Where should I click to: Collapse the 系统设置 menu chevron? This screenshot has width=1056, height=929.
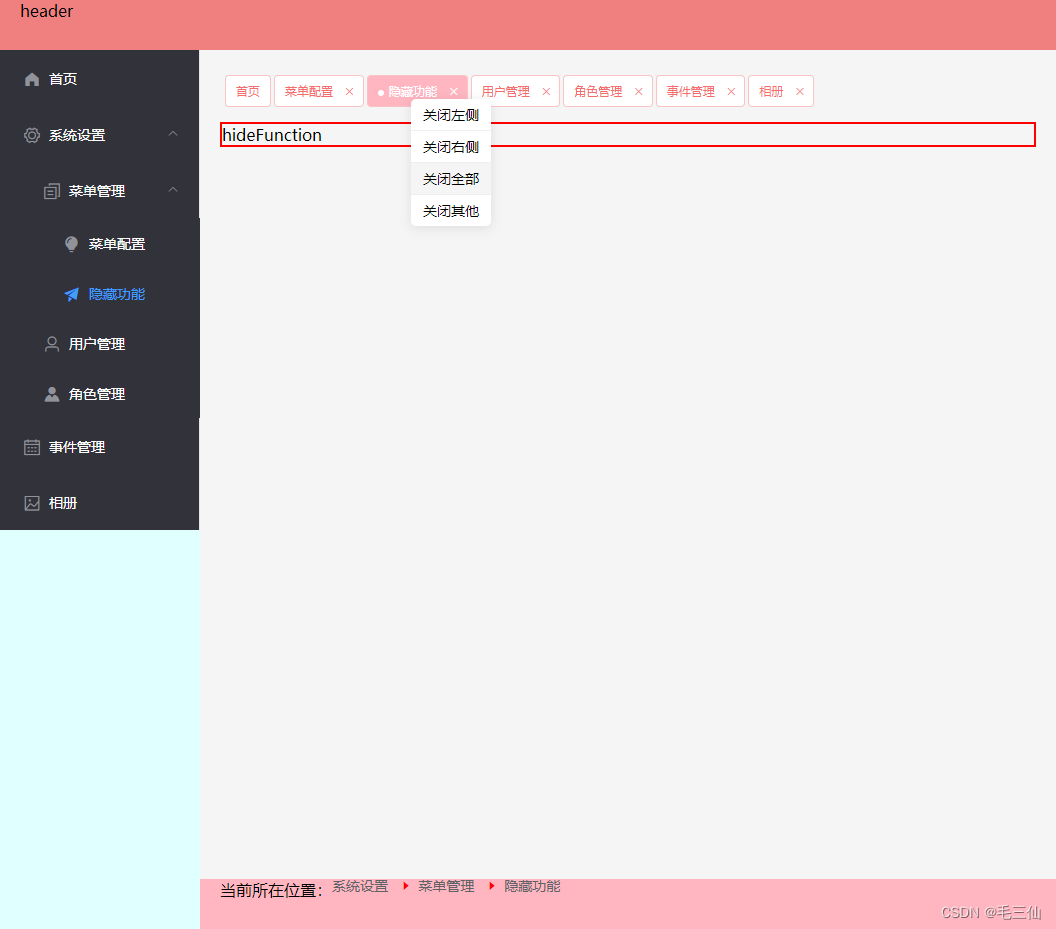(172, 133)
